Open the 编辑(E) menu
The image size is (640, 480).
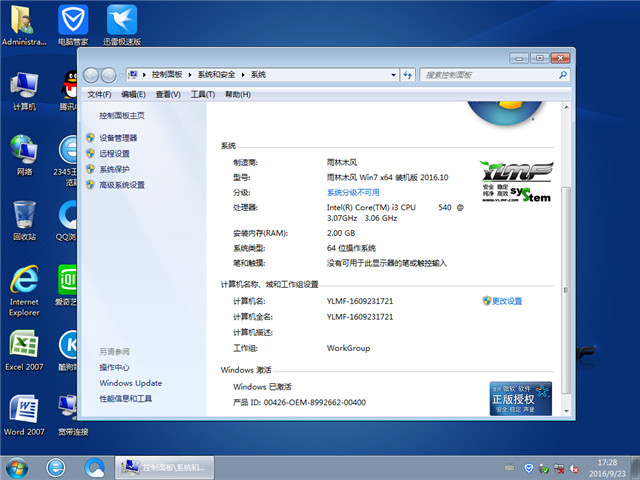[133, 95]
